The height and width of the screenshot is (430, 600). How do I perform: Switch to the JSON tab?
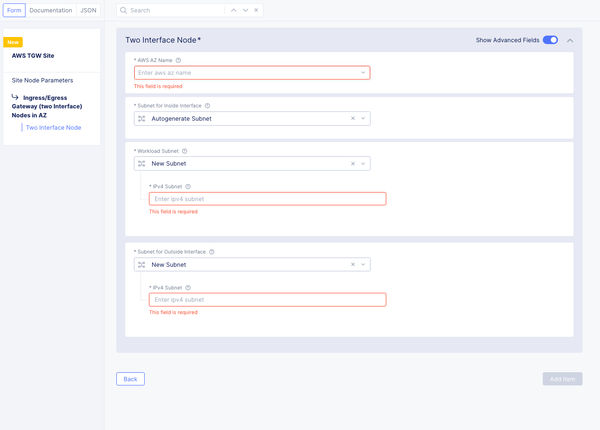[88, 10]
